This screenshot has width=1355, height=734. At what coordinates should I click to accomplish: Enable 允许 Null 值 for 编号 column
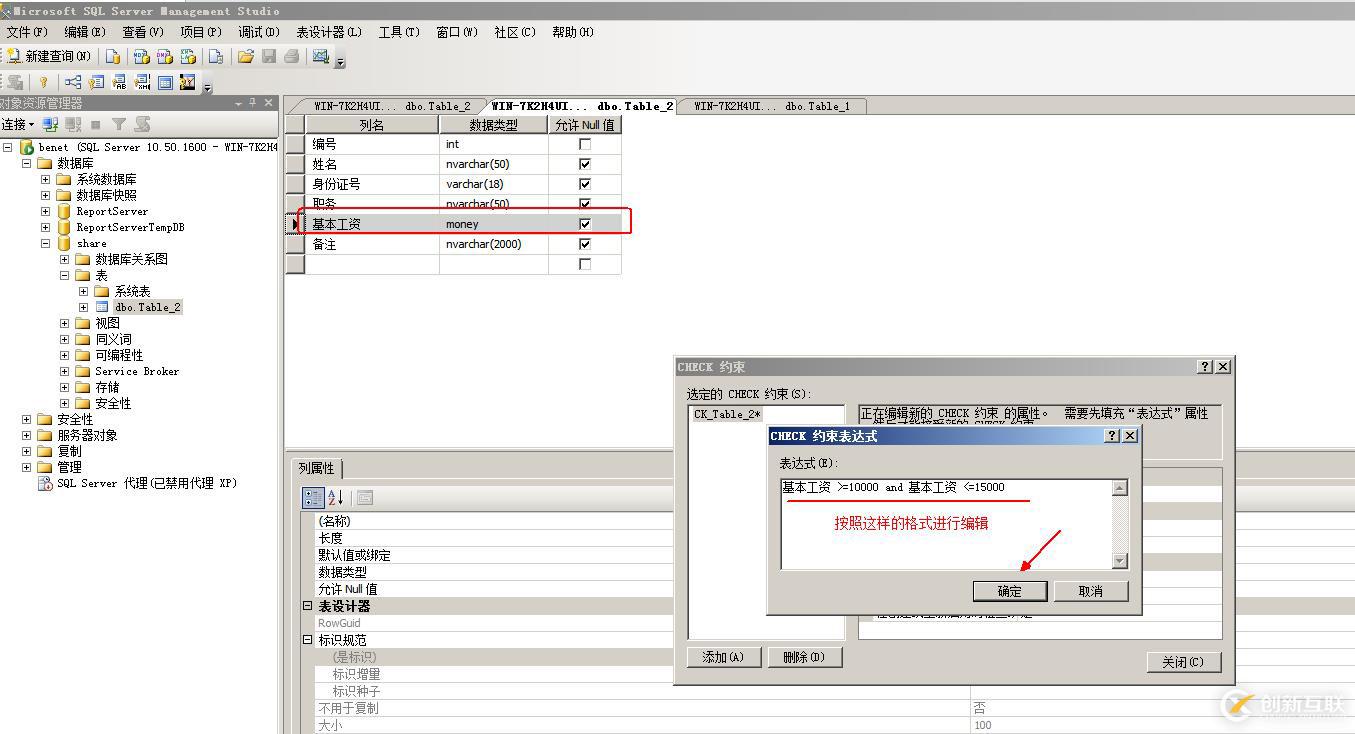[584, 143]
